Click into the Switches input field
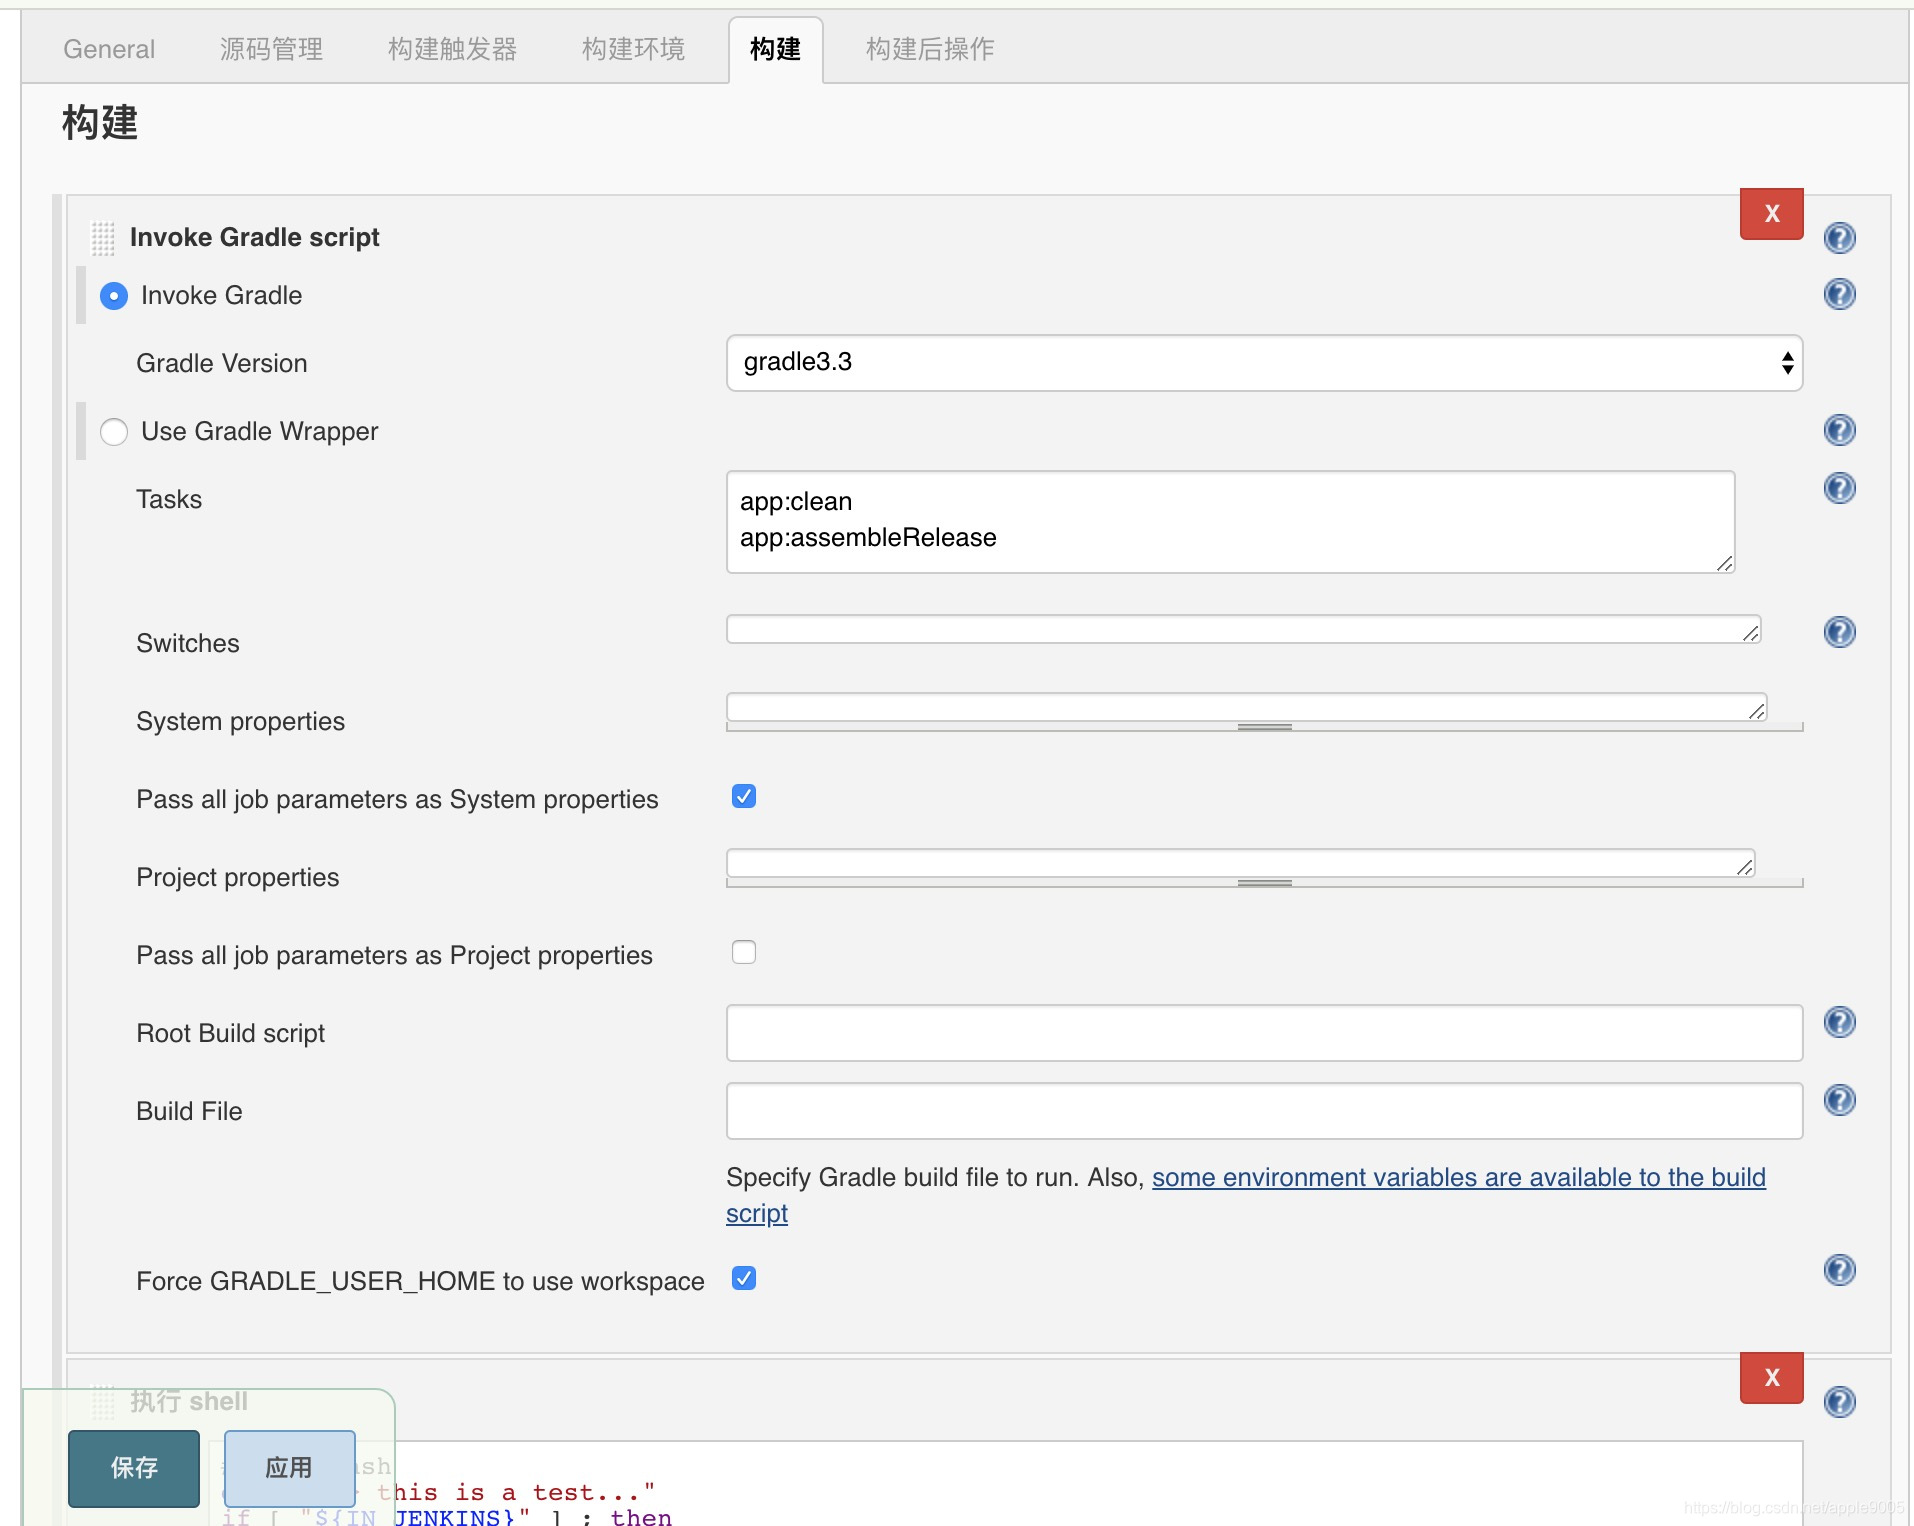1914x1526 pixels. tap(1243, 629)
